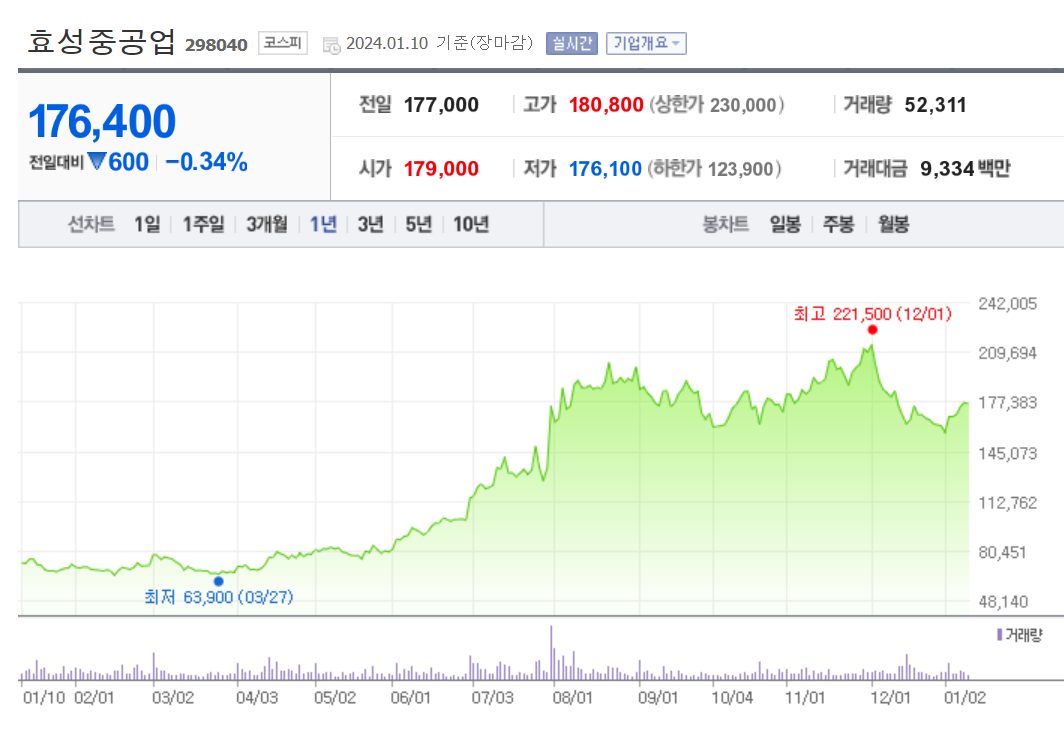1064x740 pixels.
Task: Click the 저가 value 176,100
Action: pos(605,168)
